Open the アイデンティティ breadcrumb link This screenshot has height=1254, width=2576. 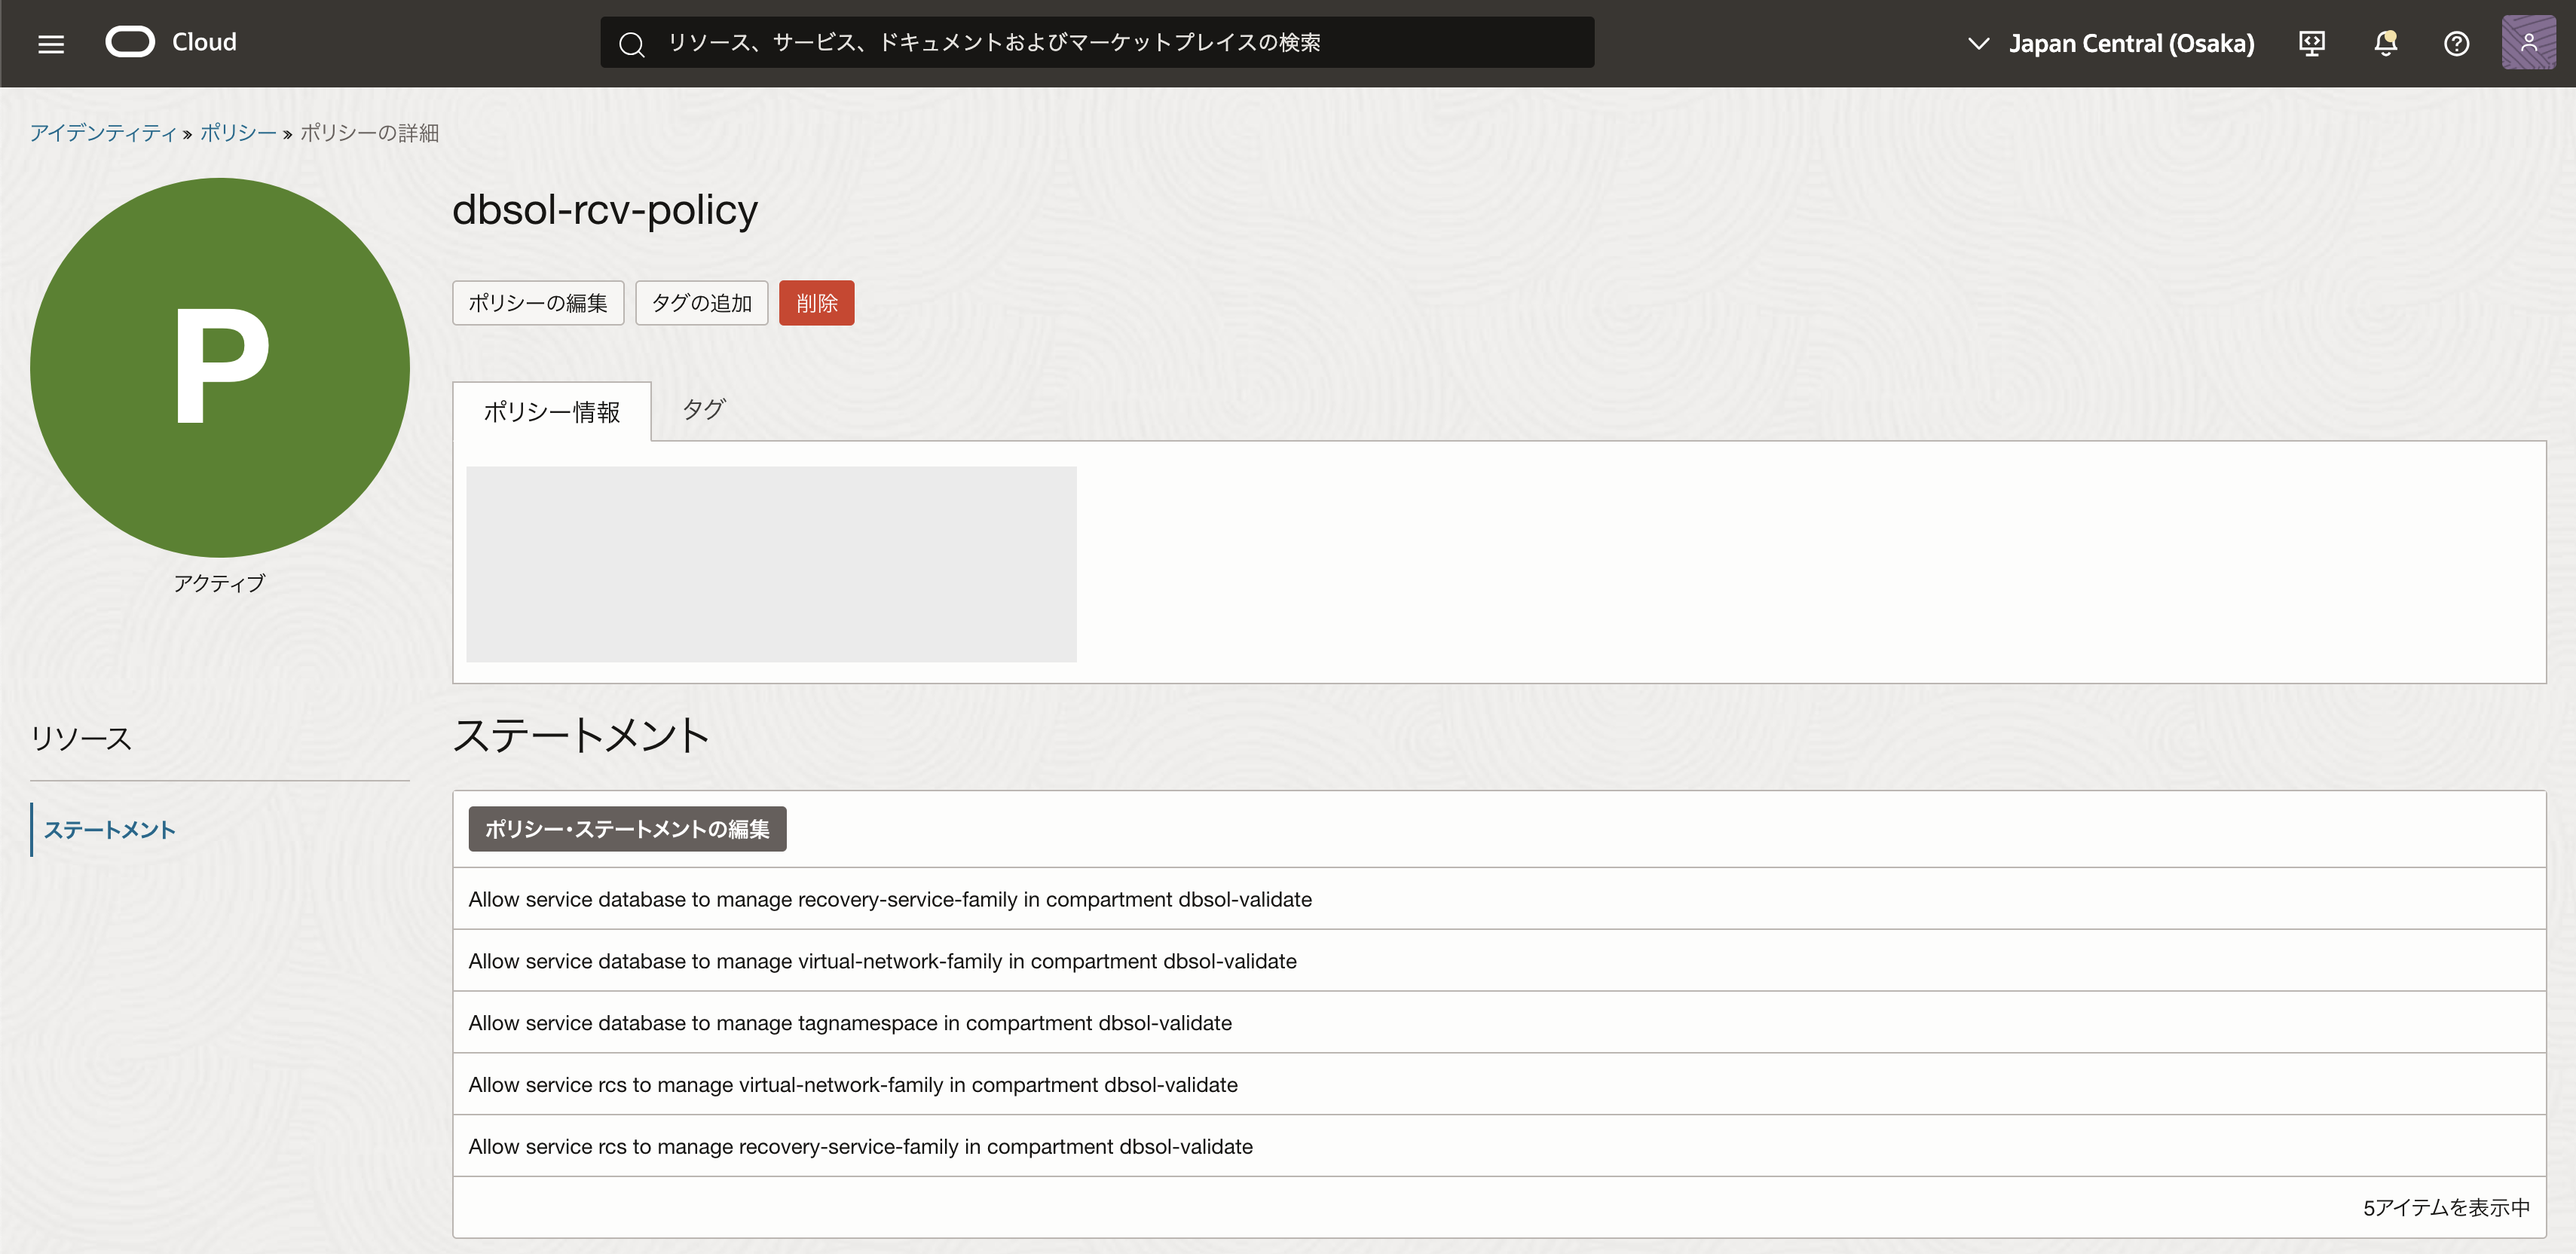[102, 133]
